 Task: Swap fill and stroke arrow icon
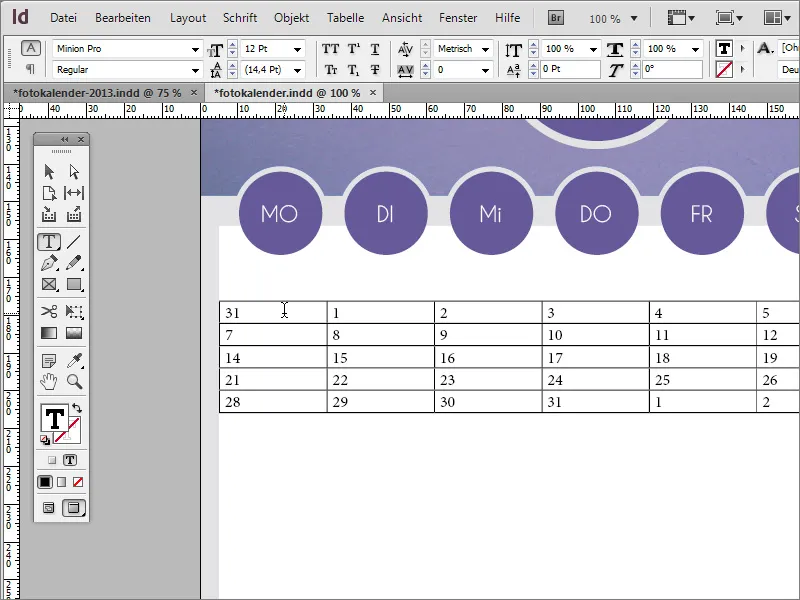pyautogui.click(x=77, y=408)
